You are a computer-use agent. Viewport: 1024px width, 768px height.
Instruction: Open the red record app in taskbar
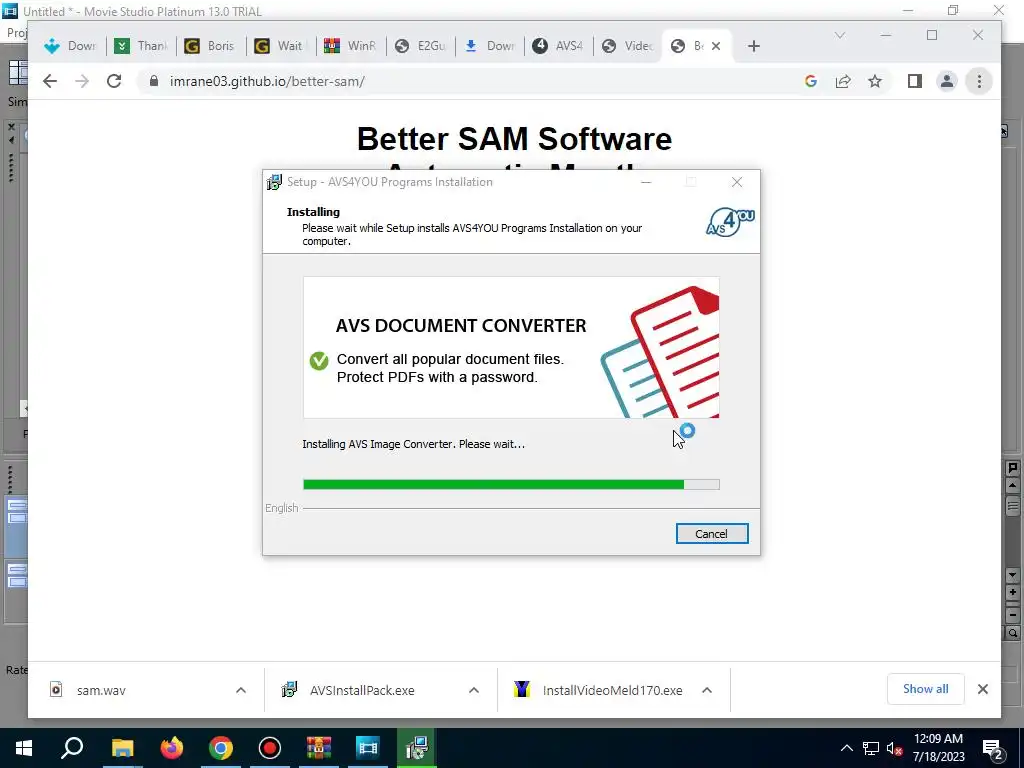[x=270, y=748]
